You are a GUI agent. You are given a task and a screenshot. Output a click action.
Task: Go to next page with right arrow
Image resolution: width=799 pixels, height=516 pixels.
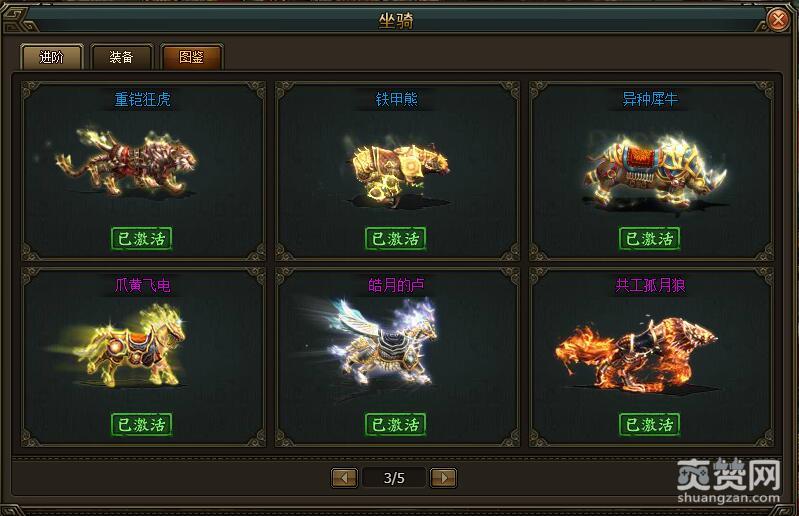pos(443,478)
